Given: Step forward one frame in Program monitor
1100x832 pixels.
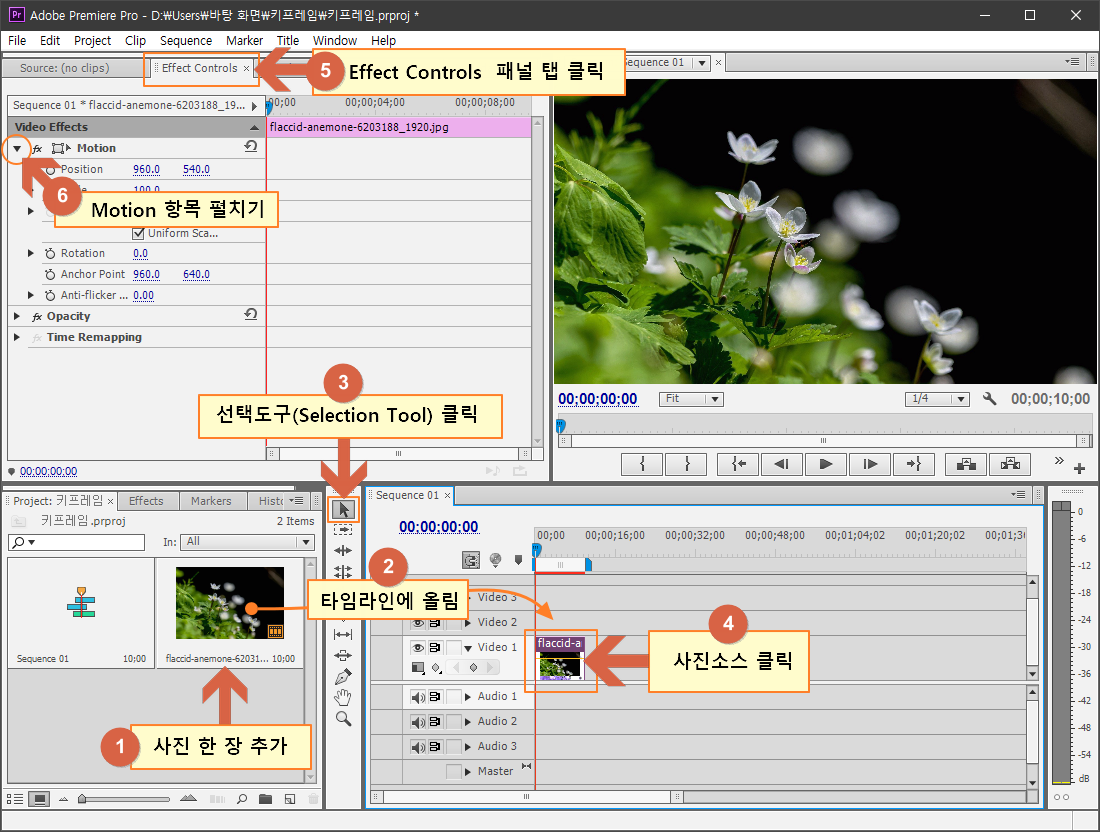Looking at the screenshot, I should (x=870, y=464).
